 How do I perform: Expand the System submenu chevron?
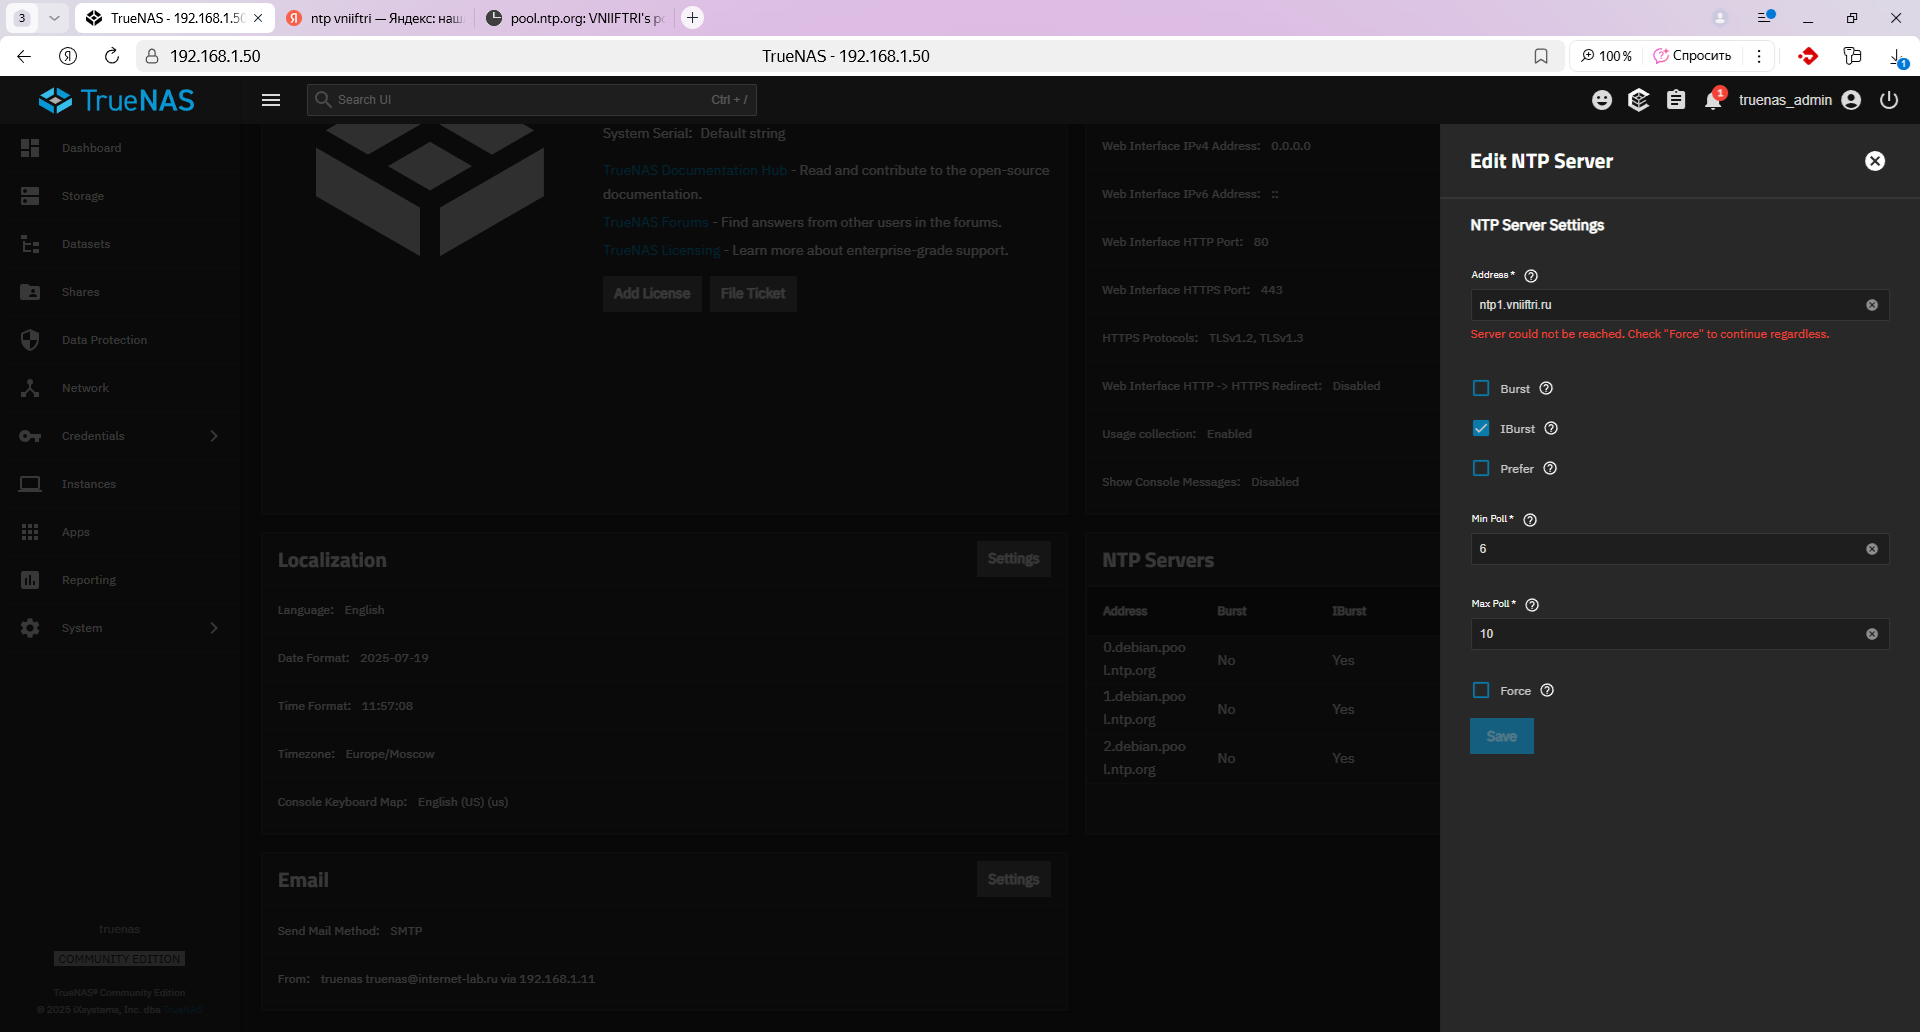(x=214, y=628)
